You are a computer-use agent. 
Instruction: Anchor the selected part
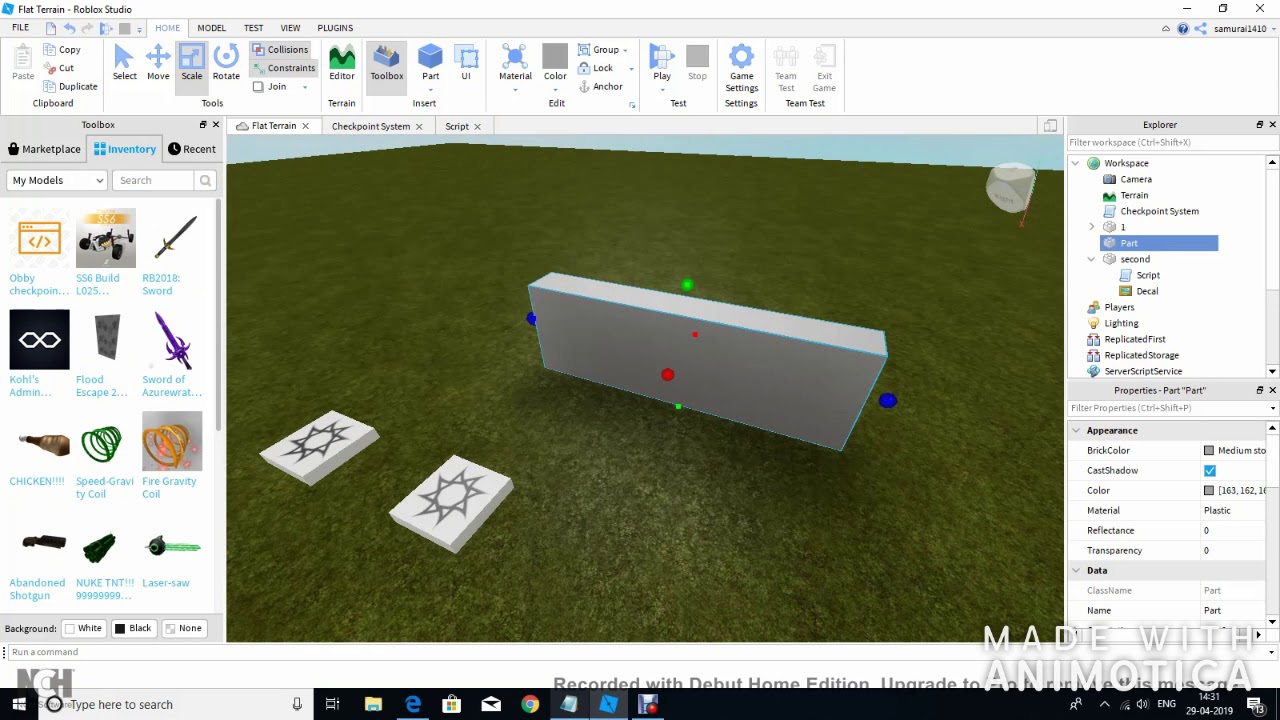click(600, 87)
